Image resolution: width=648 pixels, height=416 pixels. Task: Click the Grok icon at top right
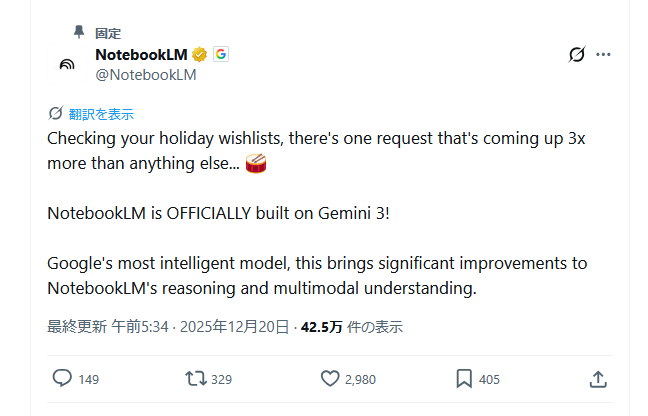tap(576, 55)
